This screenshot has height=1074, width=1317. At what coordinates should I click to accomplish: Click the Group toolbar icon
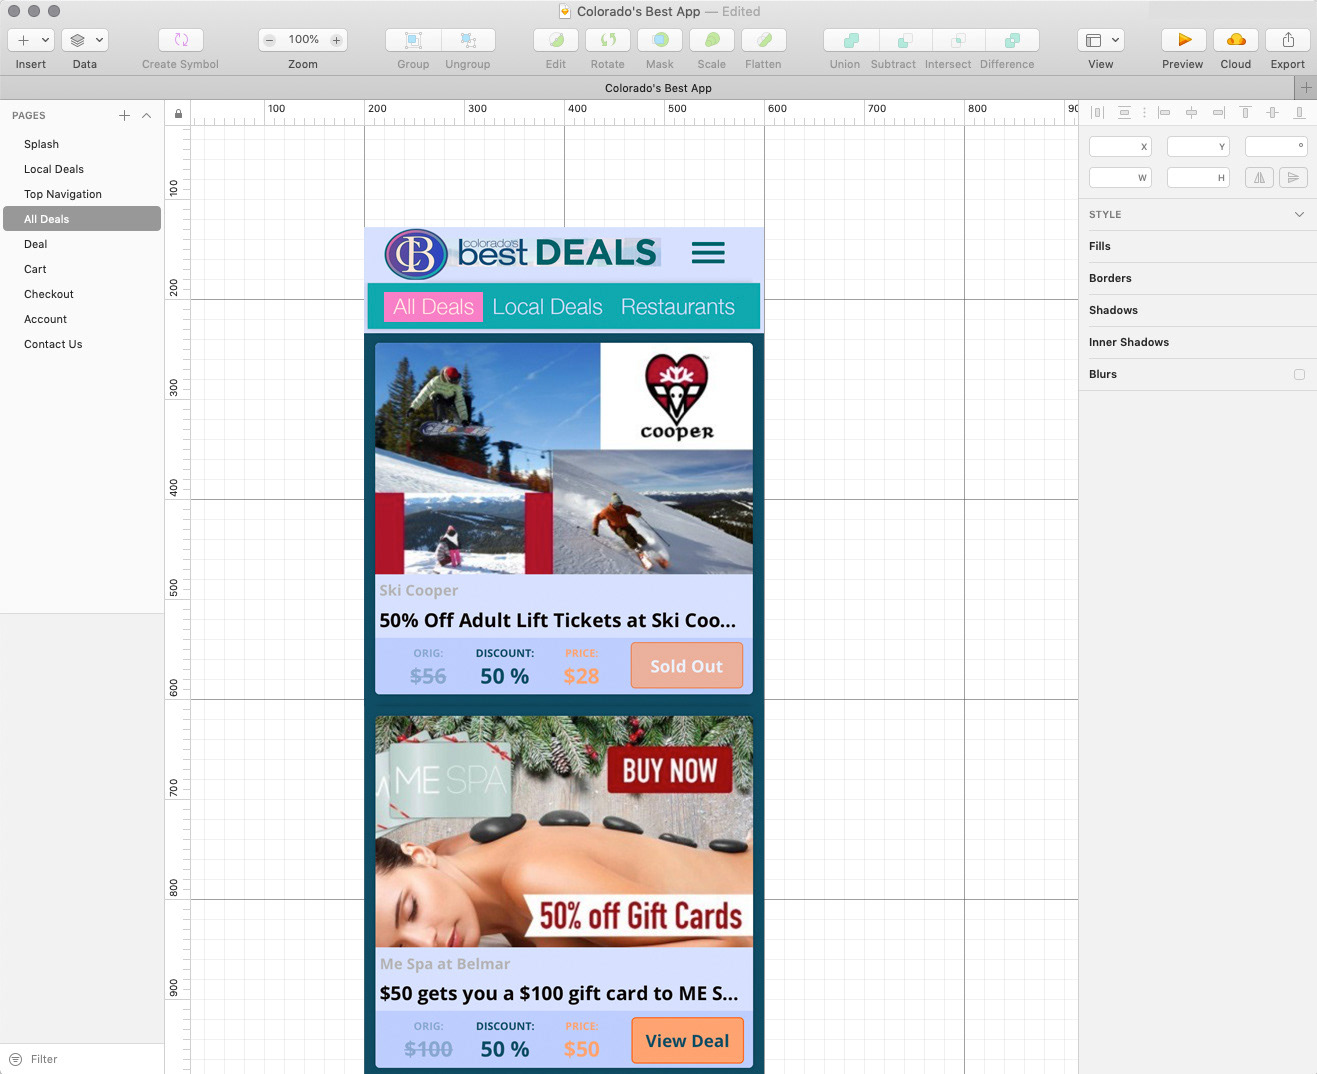point(413,40)
